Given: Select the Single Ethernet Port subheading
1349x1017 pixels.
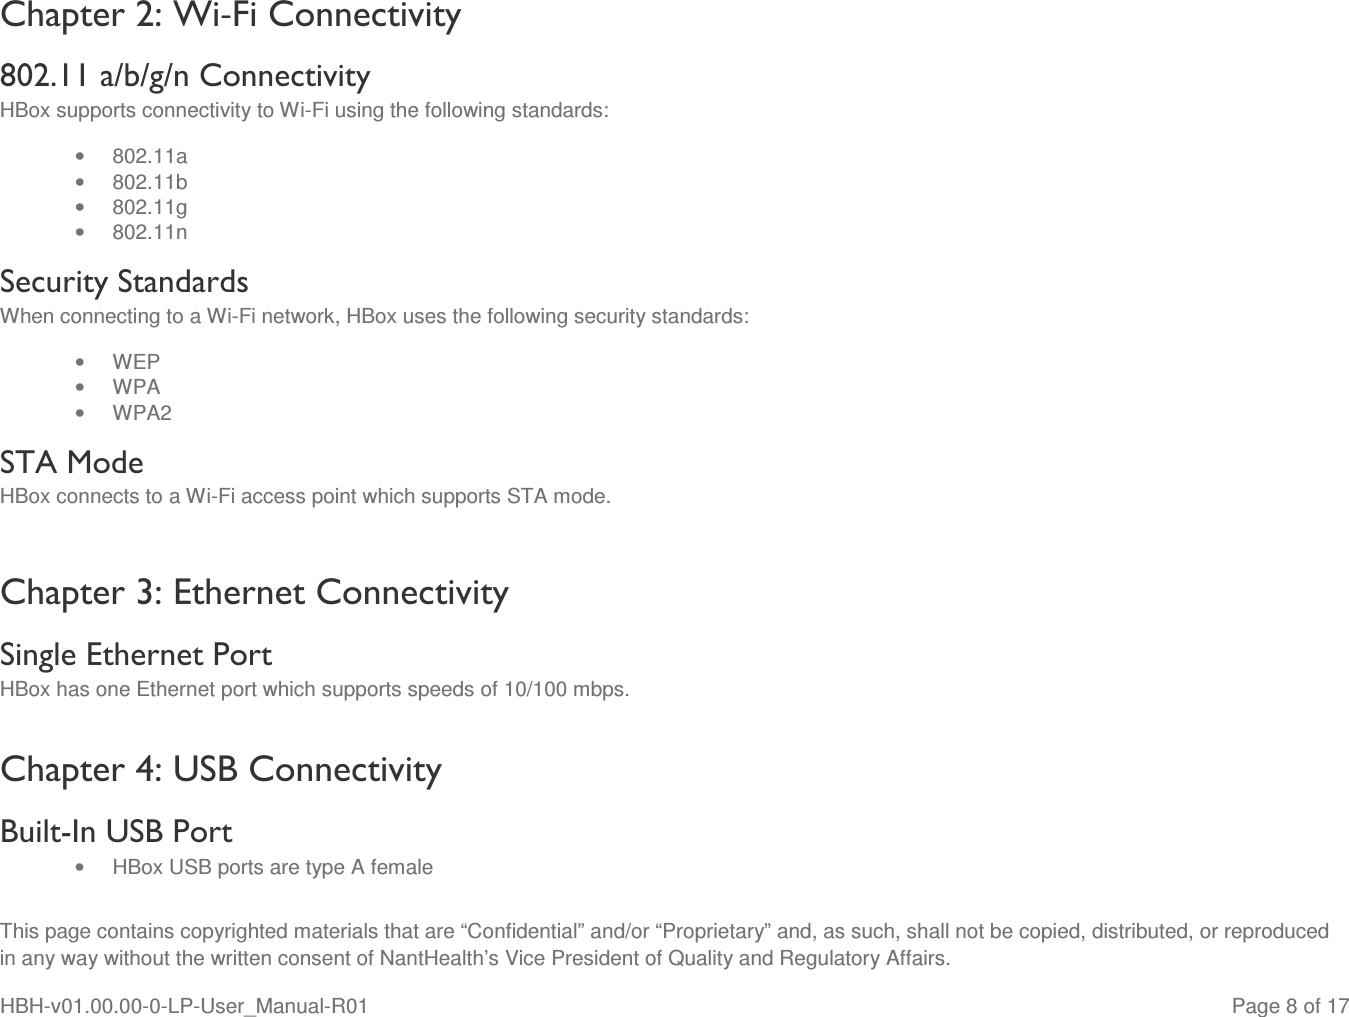Looking at the screenshot, I should (x=136, y=655).
